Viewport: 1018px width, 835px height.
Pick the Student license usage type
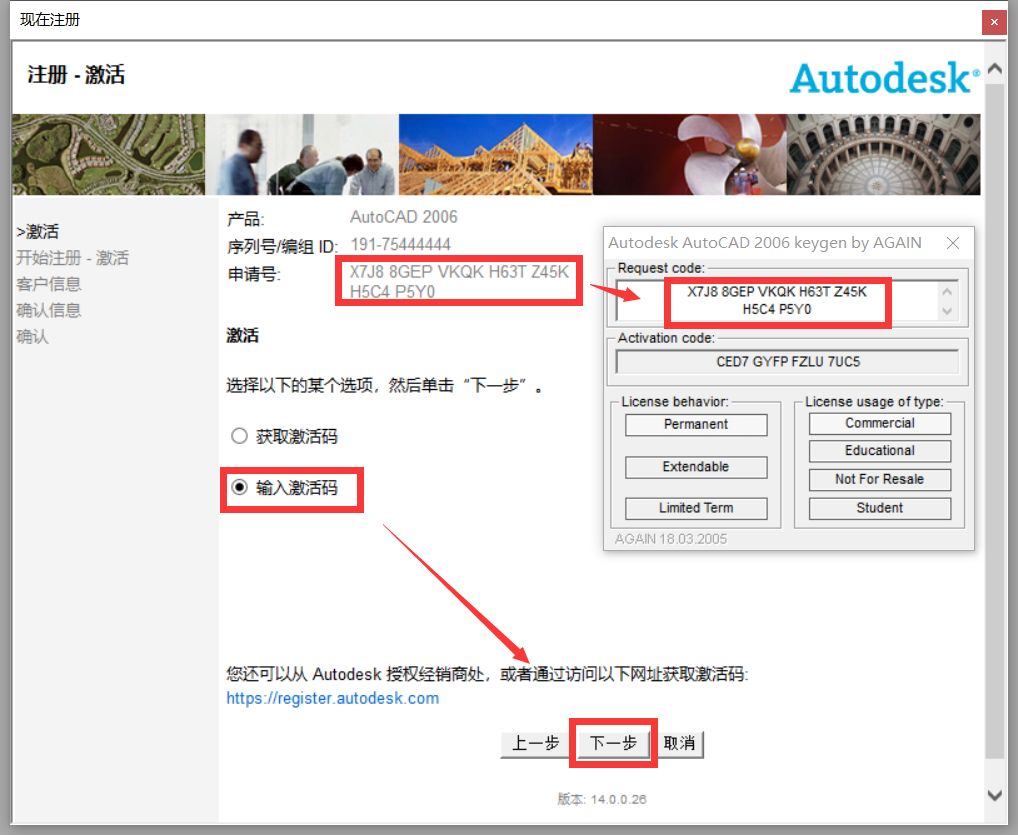click(x=880, y=508)
